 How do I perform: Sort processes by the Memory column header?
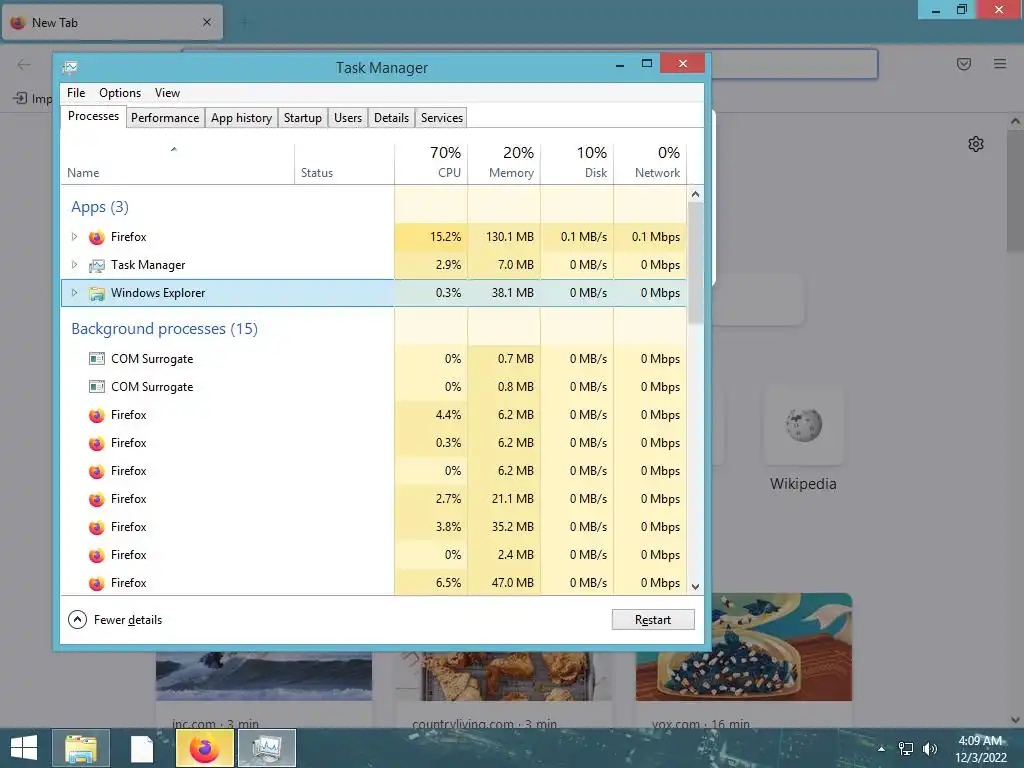point(504,161)
